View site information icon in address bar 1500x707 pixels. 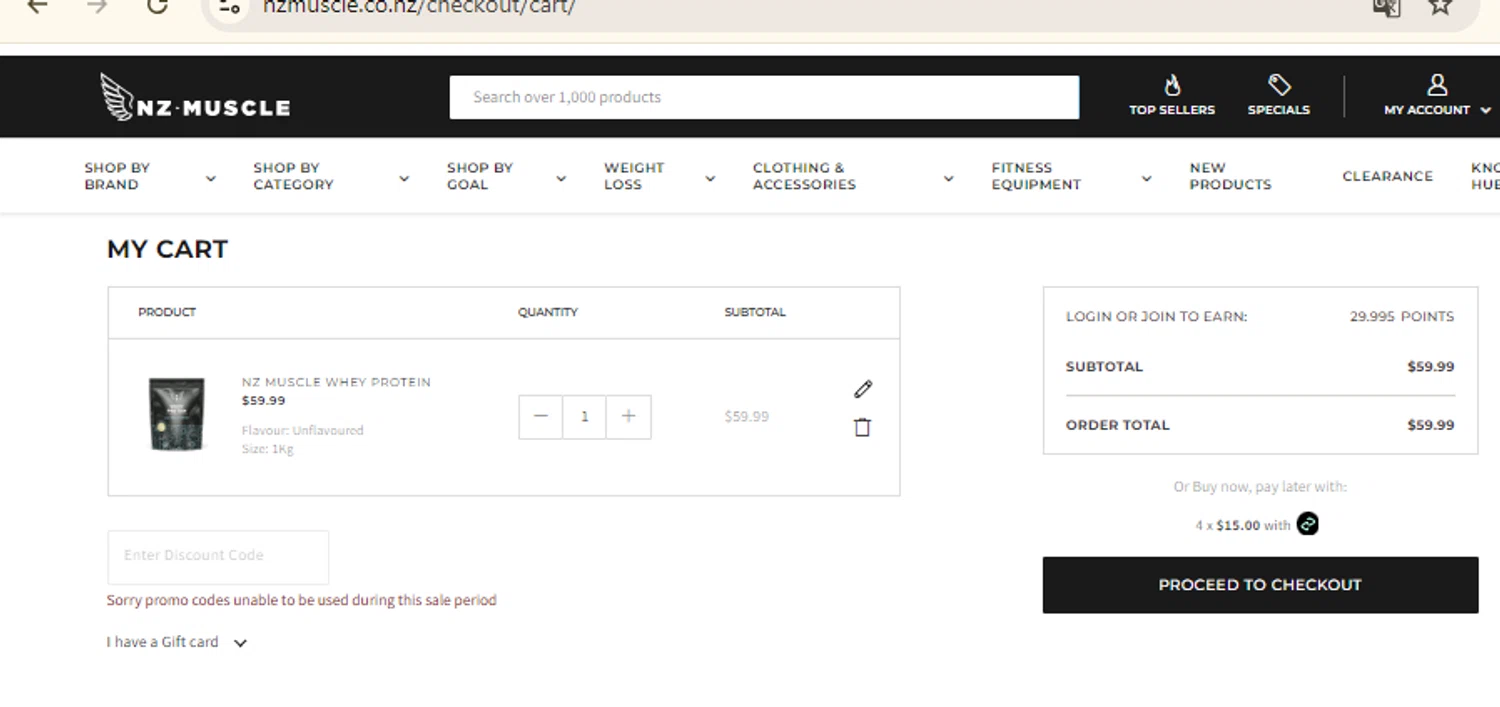tap(229, 6)
